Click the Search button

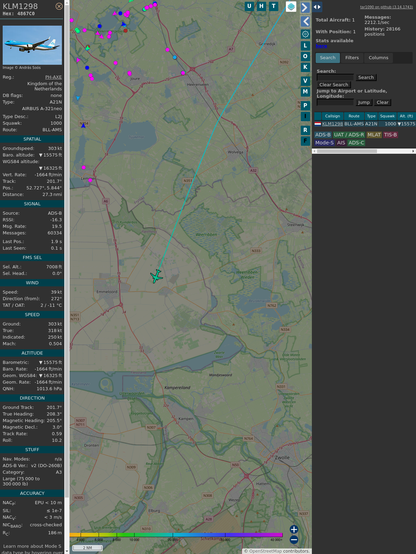click(366, 77)
